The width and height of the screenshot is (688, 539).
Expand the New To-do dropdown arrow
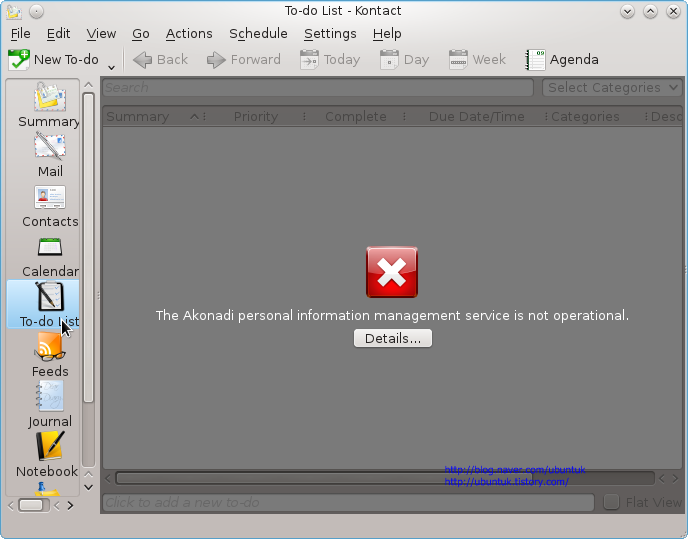tap(111, 67)
